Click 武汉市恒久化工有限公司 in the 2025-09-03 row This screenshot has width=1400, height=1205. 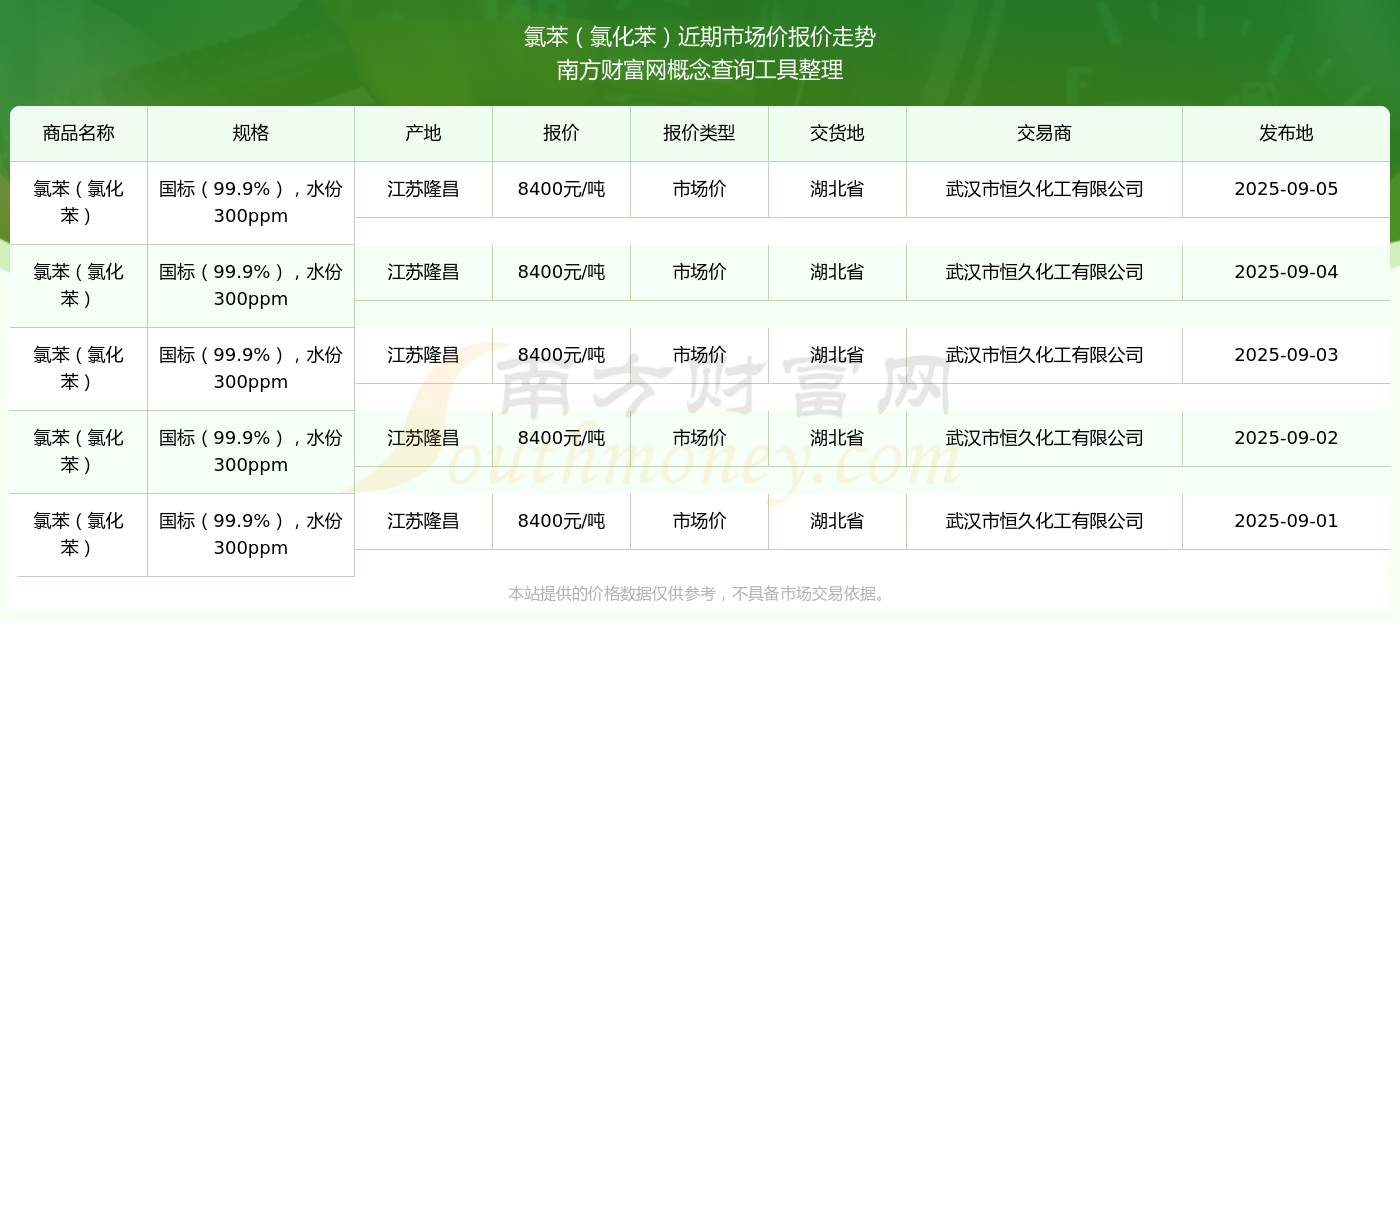1045,355
